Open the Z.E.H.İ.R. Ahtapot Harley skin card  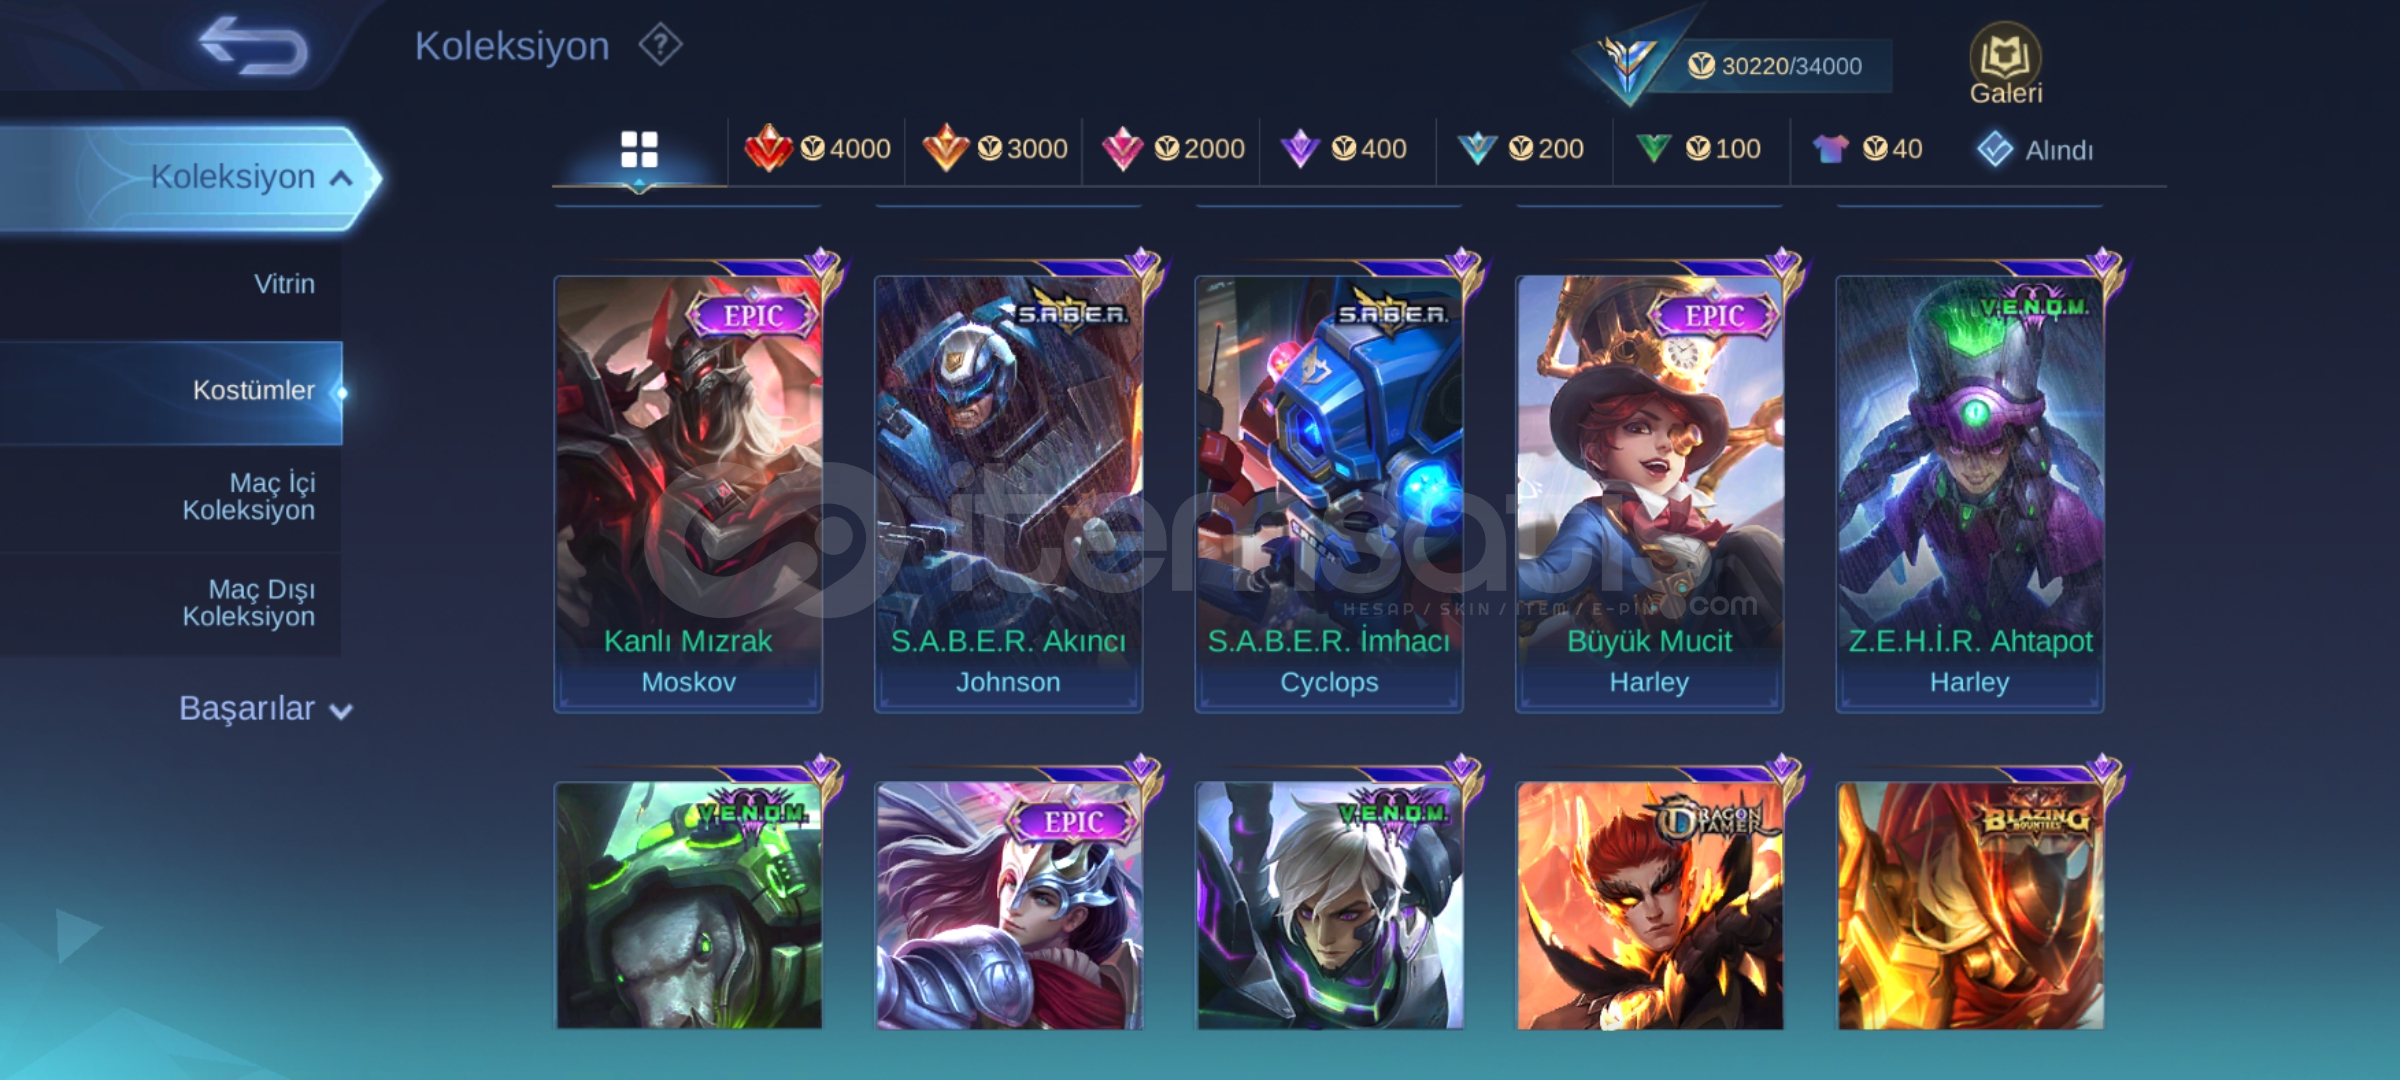pyautogui.click(x=1969, y=493)
